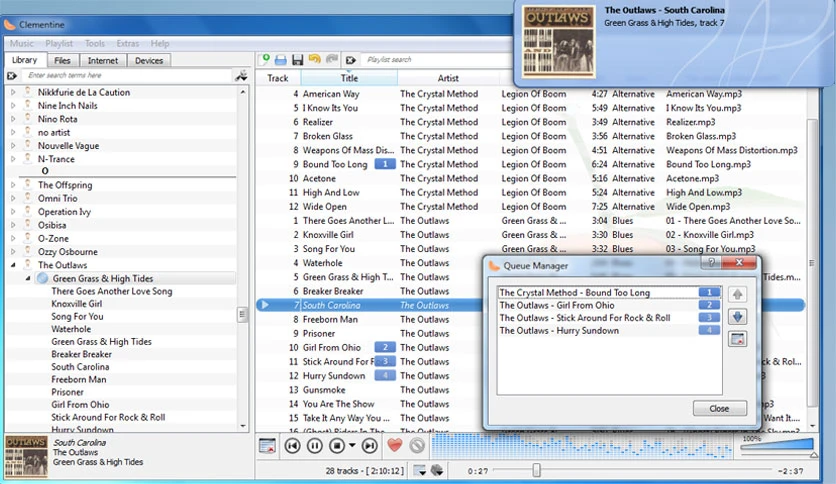
Task: Collapse The Outlaws artist tree node
Action: (x=13, y=265)
